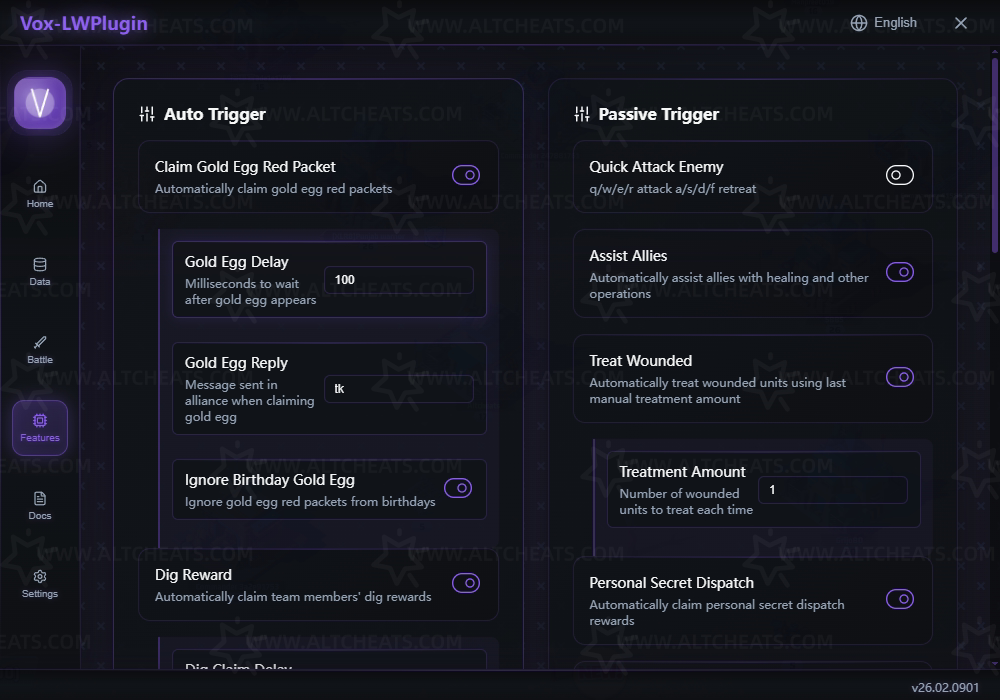Open the Settings gear icon

(40, 577)
